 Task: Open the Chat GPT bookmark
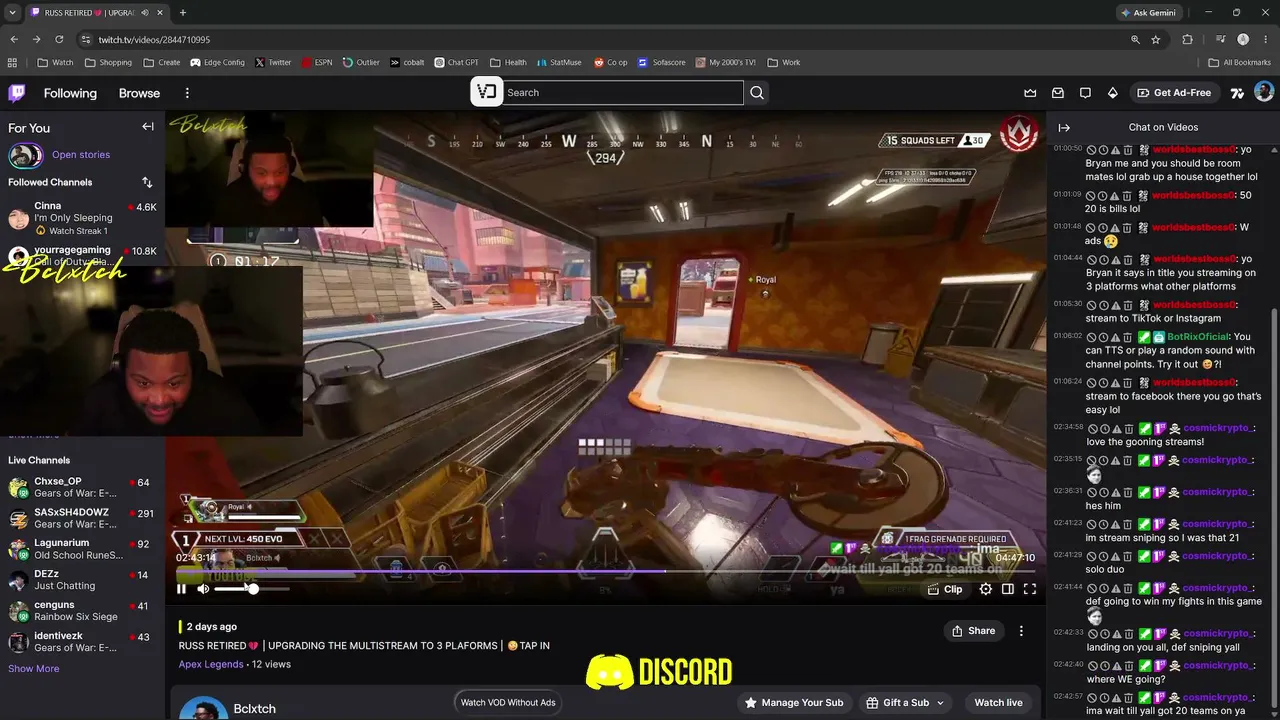coord(456,62)
